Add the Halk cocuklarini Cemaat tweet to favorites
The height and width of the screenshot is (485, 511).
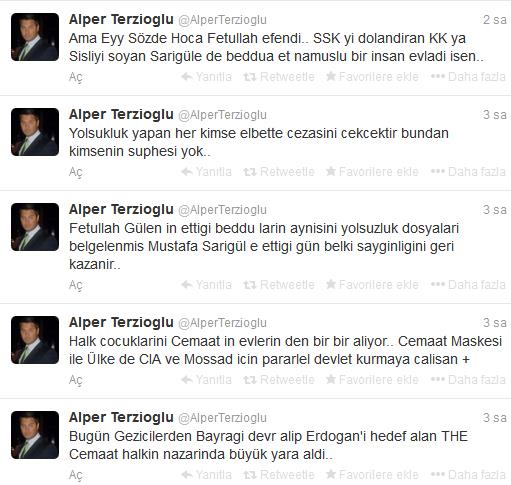tap(372, 380)
